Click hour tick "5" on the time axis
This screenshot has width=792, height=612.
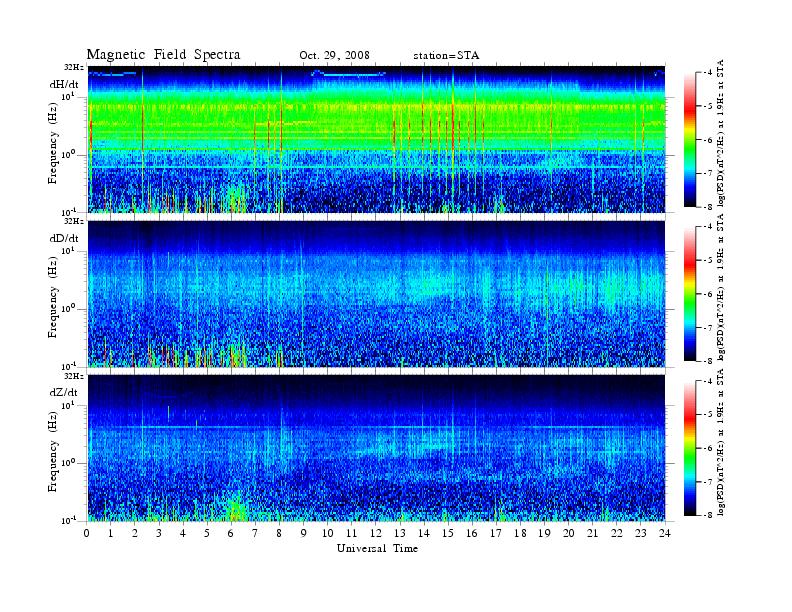click(207, 533)
